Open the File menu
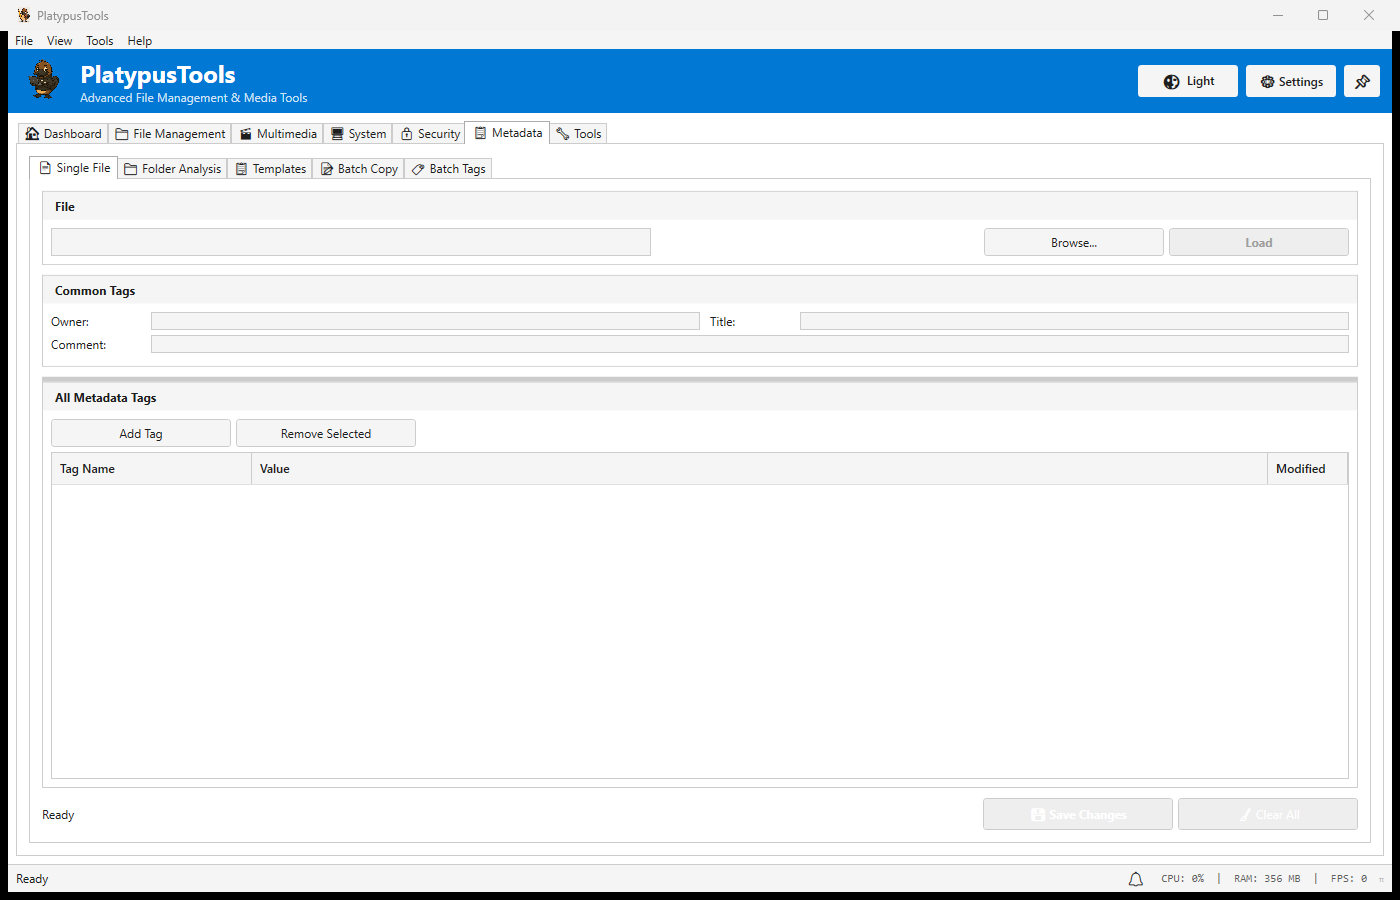The height and width of the screenshot is (900, 1400). (23, 41)
